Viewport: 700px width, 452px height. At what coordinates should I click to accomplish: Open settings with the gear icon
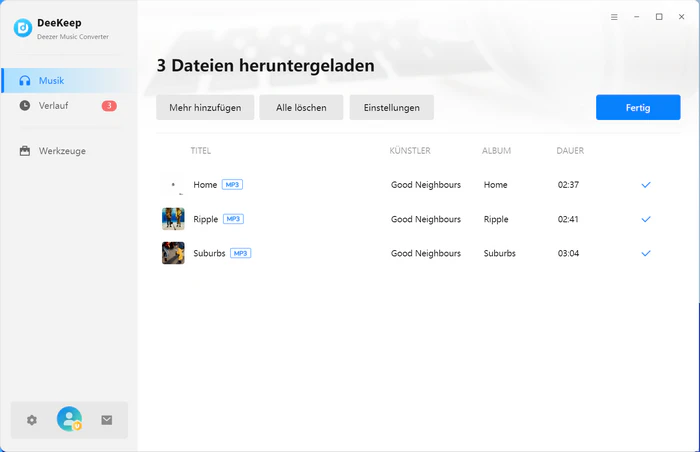[32, 420]
